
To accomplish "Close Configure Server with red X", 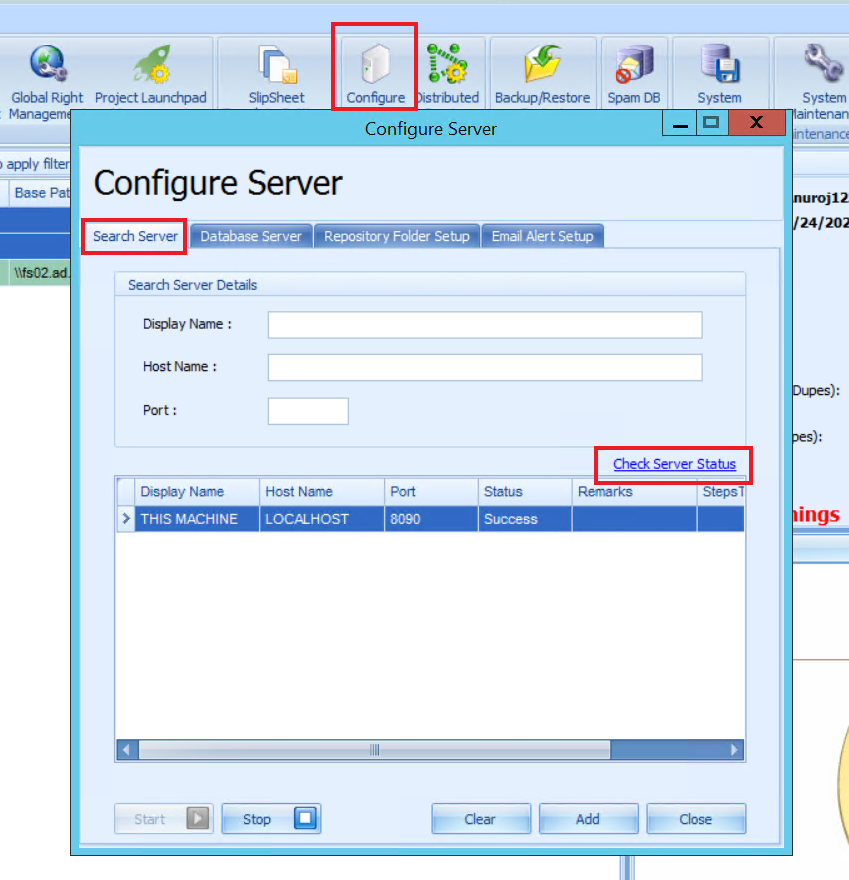I will pyautogui.click(x=756, y=123).
